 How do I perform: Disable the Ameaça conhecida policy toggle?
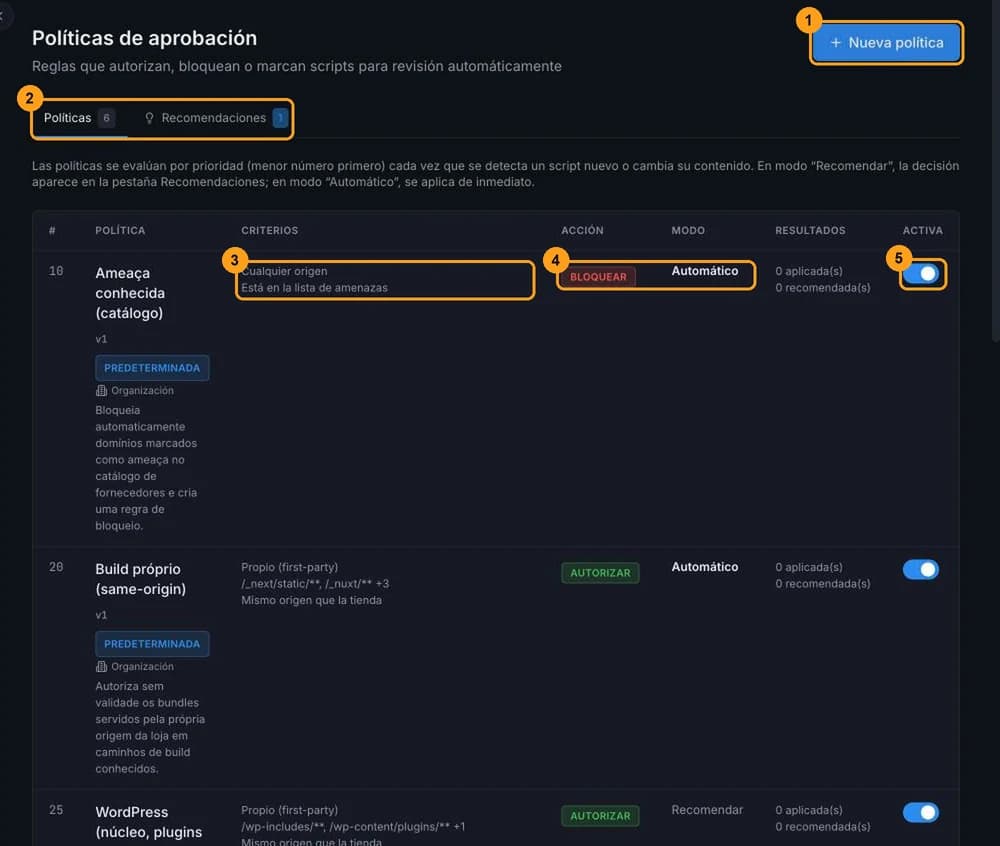[920, 273]
